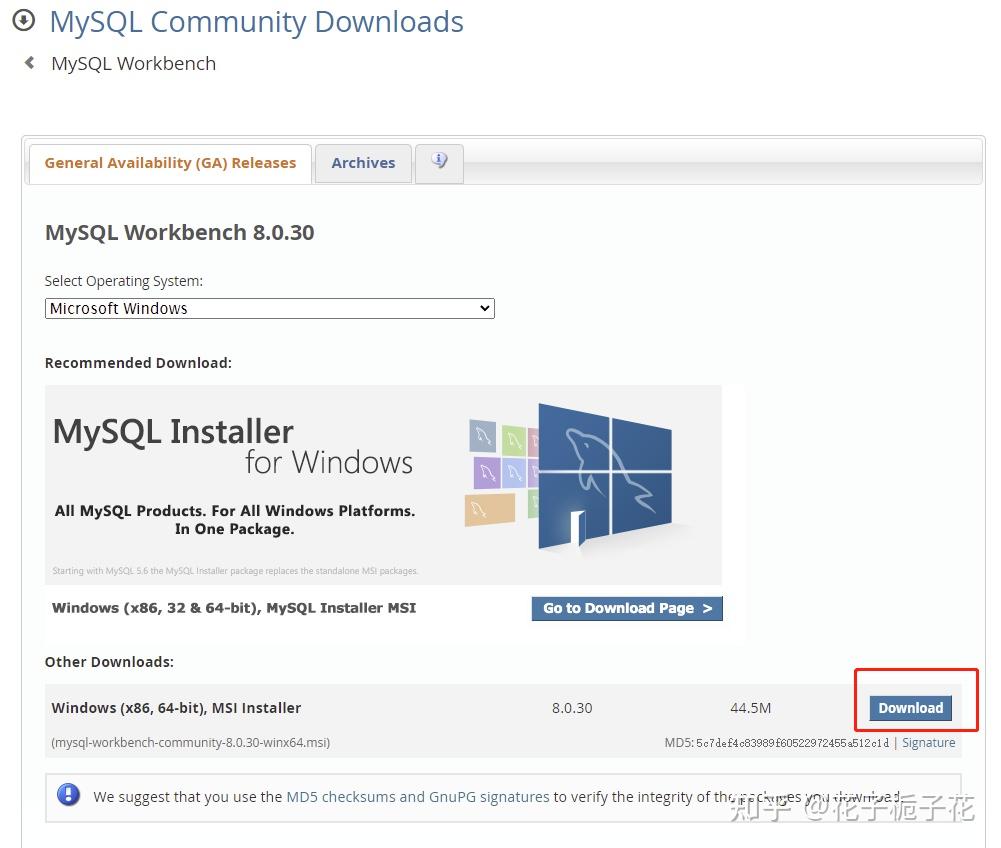Open the info bubble tab beside Archives
This screenshot has height=848, width=1001.
438,160
